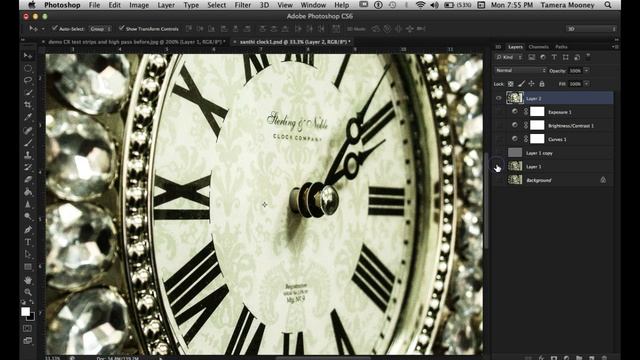Select the Elliptical Marquee tool
This screenshot has height=360, width=640.
click(x=28, y=68)
